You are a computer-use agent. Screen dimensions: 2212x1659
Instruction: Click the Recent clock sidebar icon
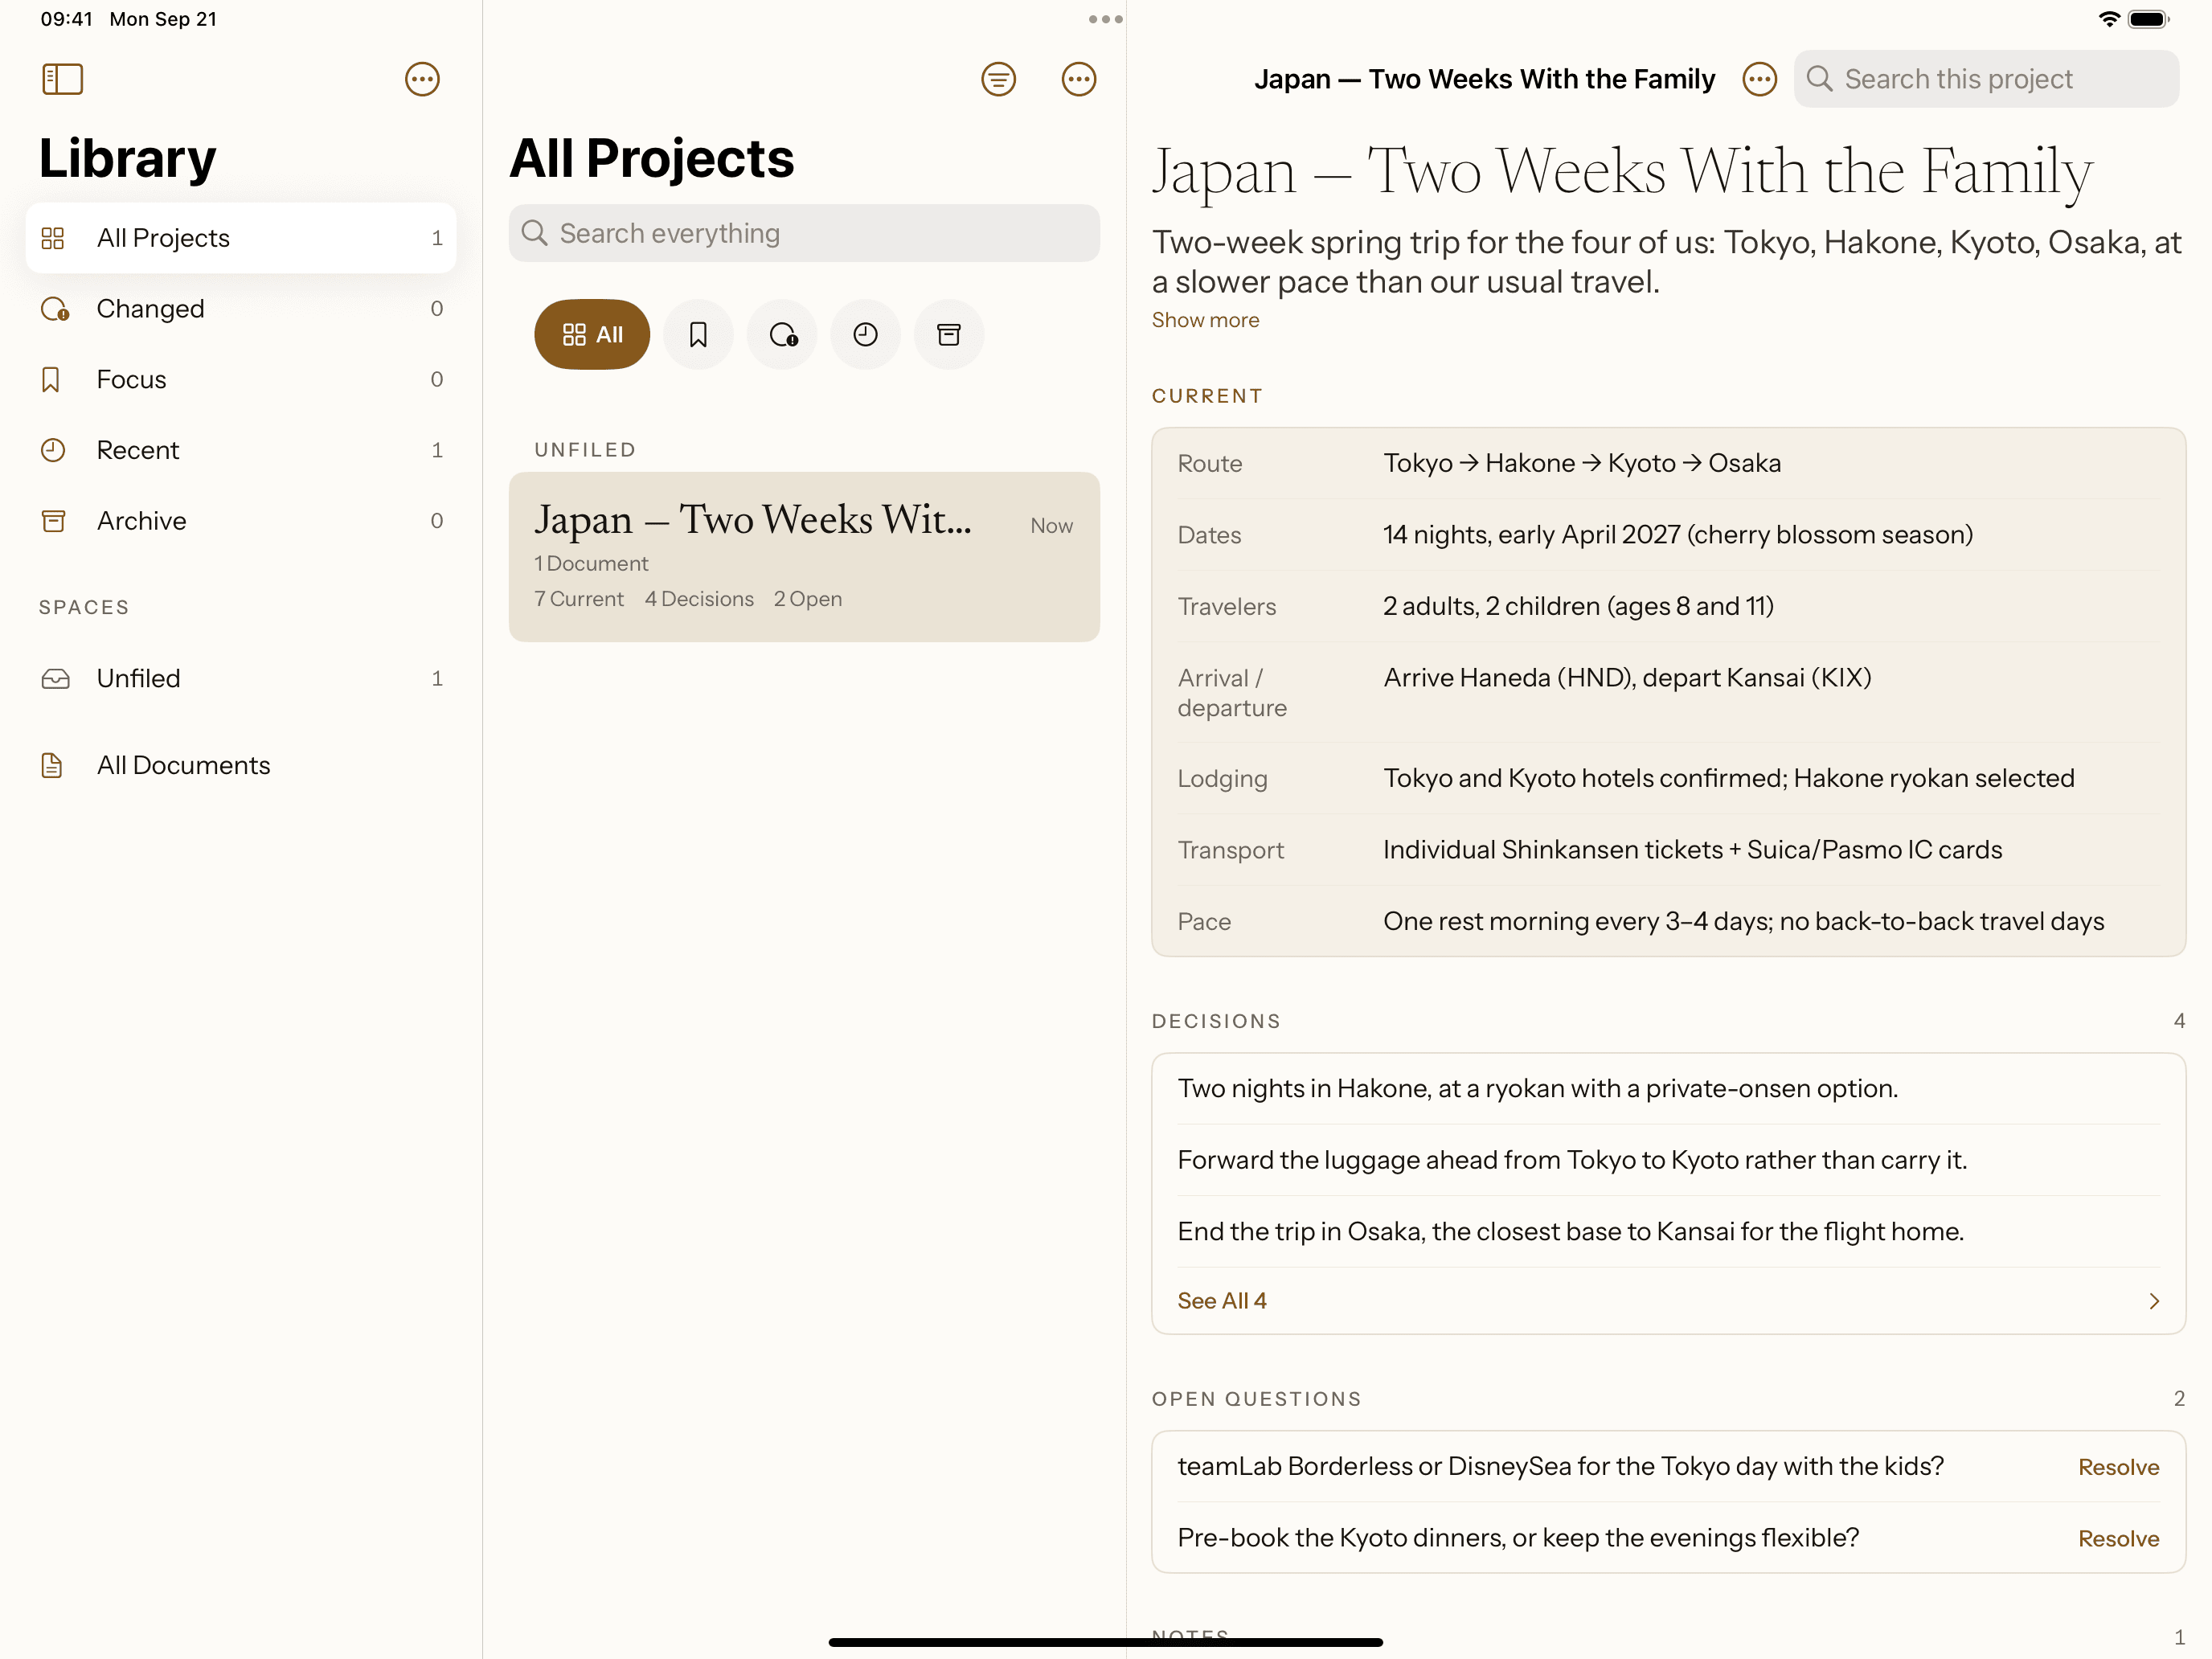53,450
